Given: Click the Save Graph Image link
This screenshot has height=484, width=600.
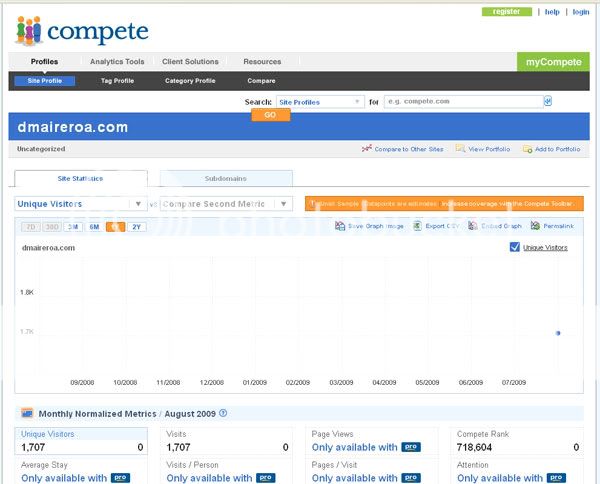Looking at the screenshot, I should 375,226.
